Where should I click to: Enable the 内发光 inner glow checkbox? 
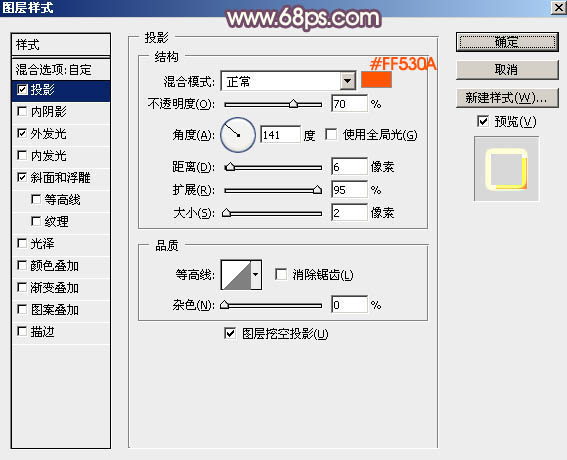22,156
